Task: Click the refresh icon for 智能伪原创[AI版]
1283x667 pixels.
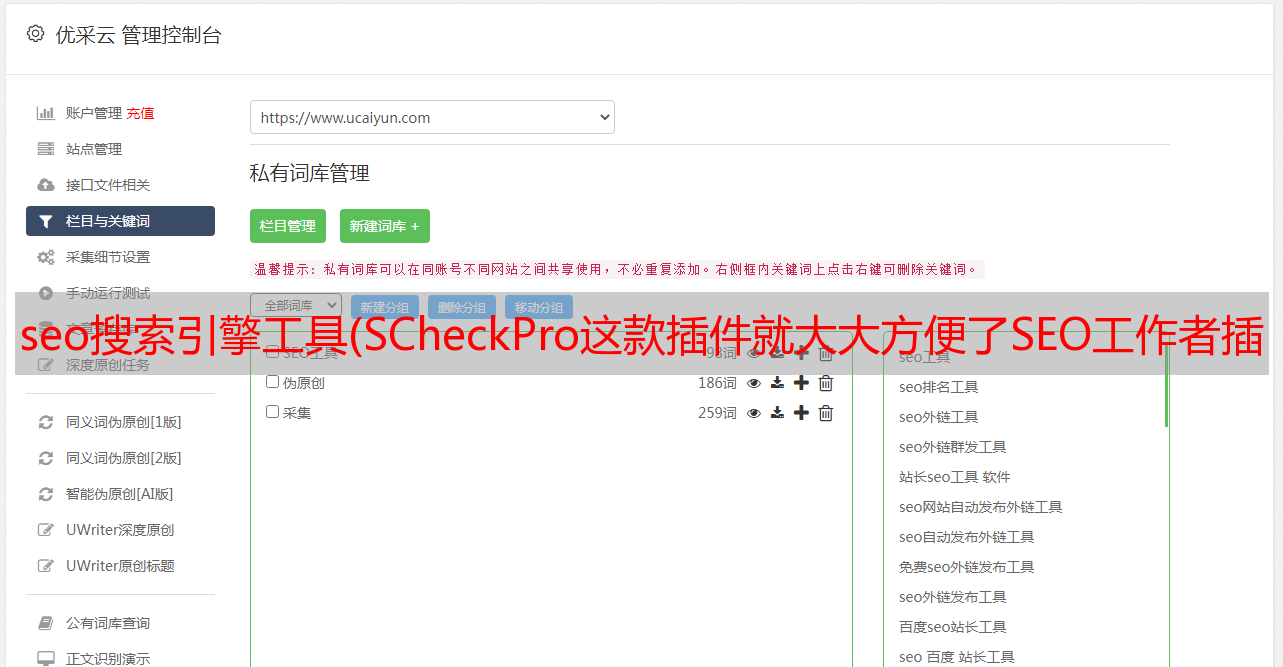Action: 45,494
